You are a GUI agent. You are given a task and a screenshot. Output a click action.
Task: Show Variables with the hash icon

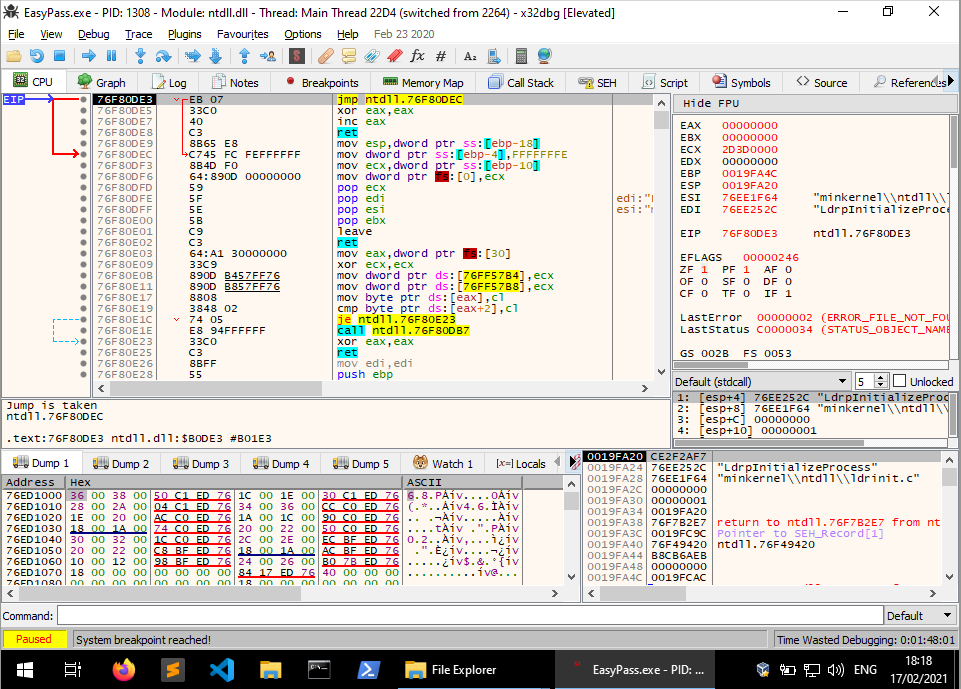coord(441,56)
